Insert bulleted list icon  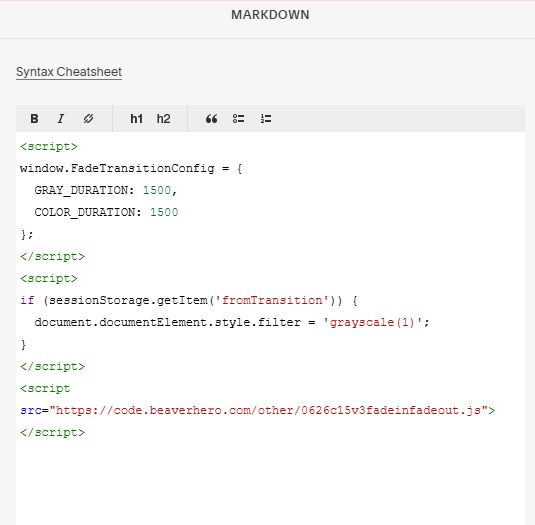coord(238,119)
